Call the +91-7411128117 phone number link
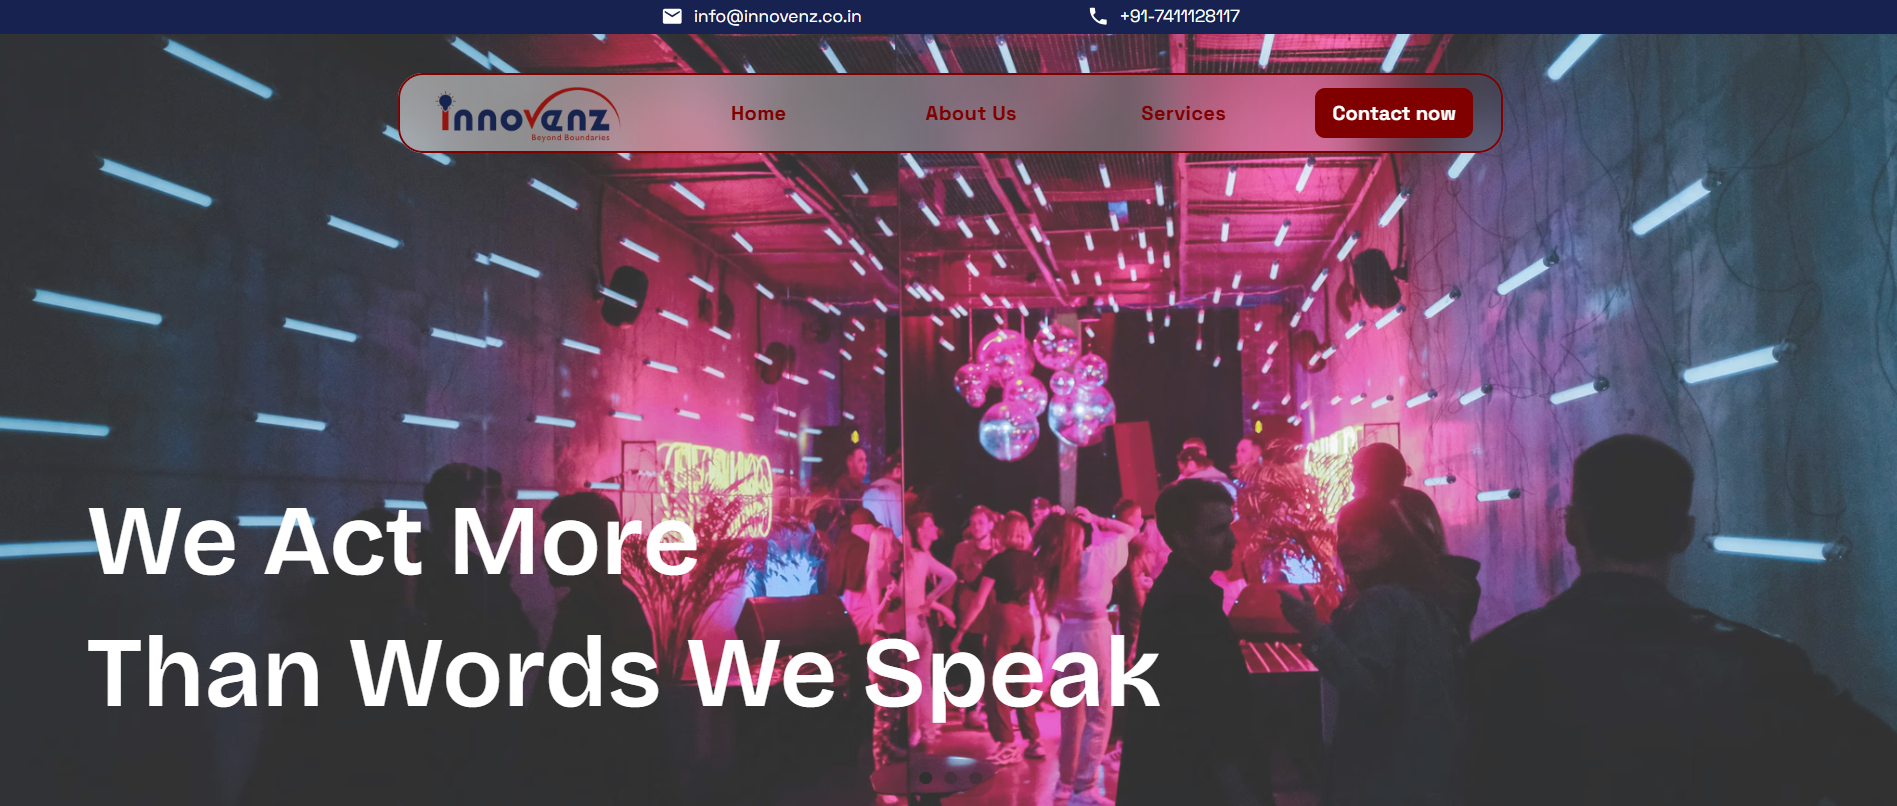The width and height of the screenshot is (1897, 806). pyautogui.click(x=1179, y=16)
